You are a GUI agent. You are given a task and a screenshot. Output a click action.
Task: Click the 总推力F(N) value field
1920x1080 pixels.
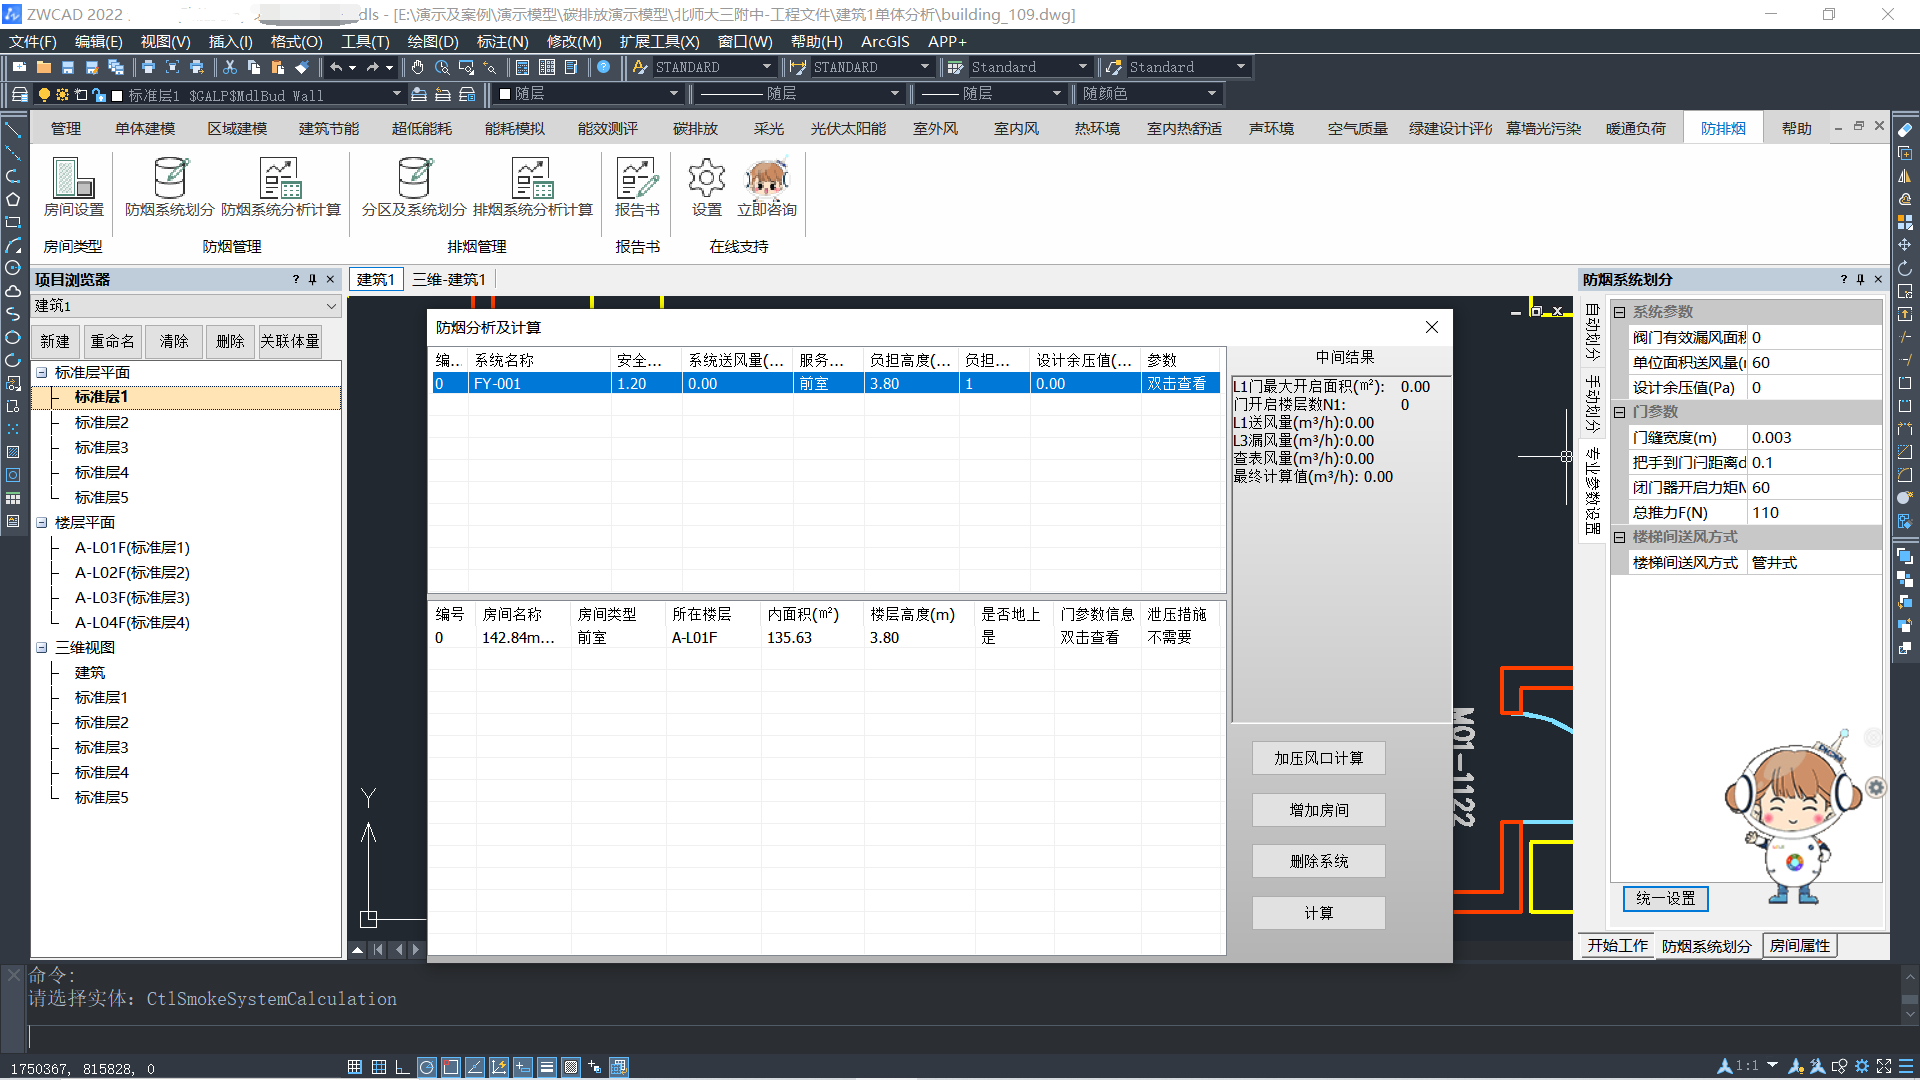[x=1812, y=513]
